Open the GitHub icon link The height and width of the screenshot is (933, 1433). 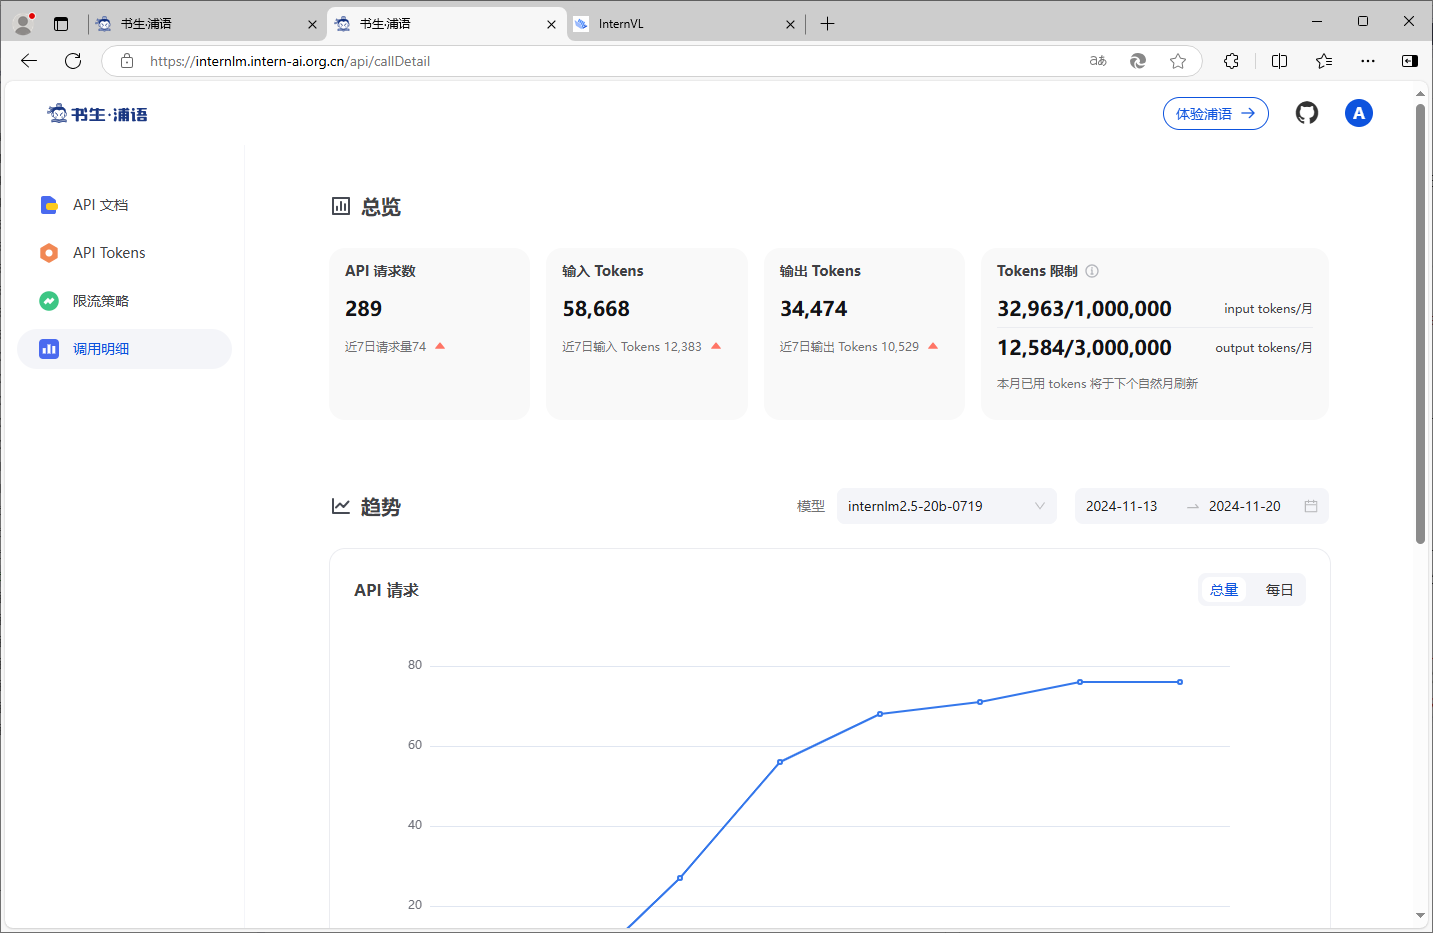[x=1307, y=113]
